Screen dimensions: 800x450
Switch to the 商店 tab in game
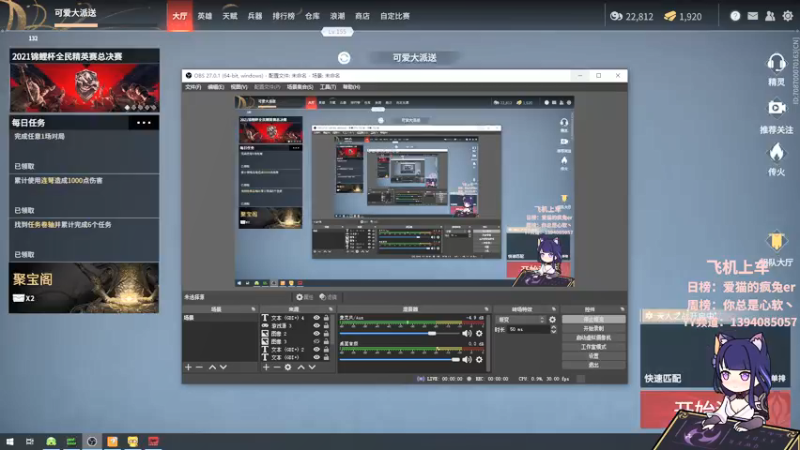tap(362, 16)
